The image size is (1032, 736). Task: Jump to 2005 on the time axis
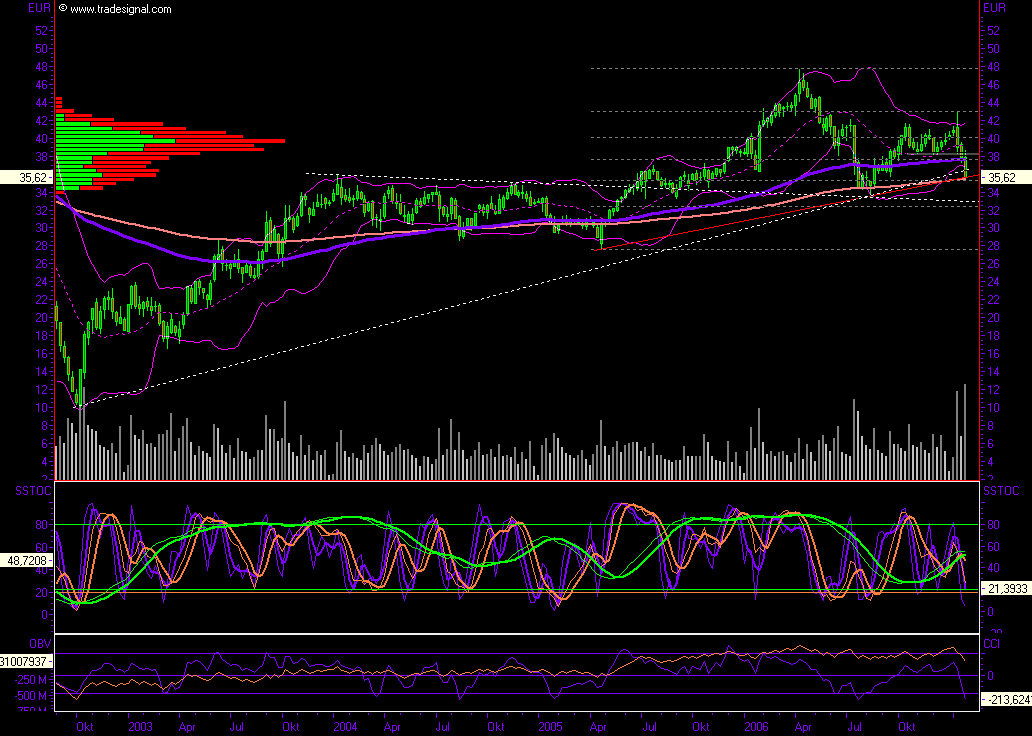[549, 726]
